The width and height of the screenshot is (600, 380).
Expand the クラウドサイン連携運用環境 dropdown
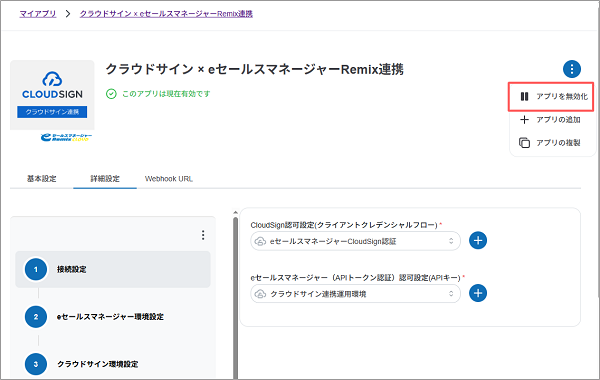[355, 294]
